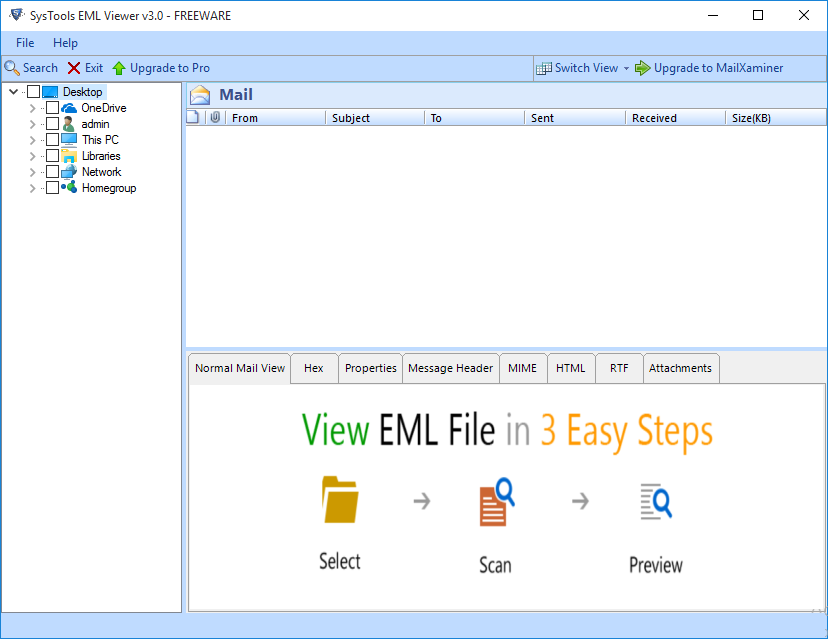The width and height of the screenshot is (828, 639).
Task: Select the Network tree label
Action: pos(102,172)
